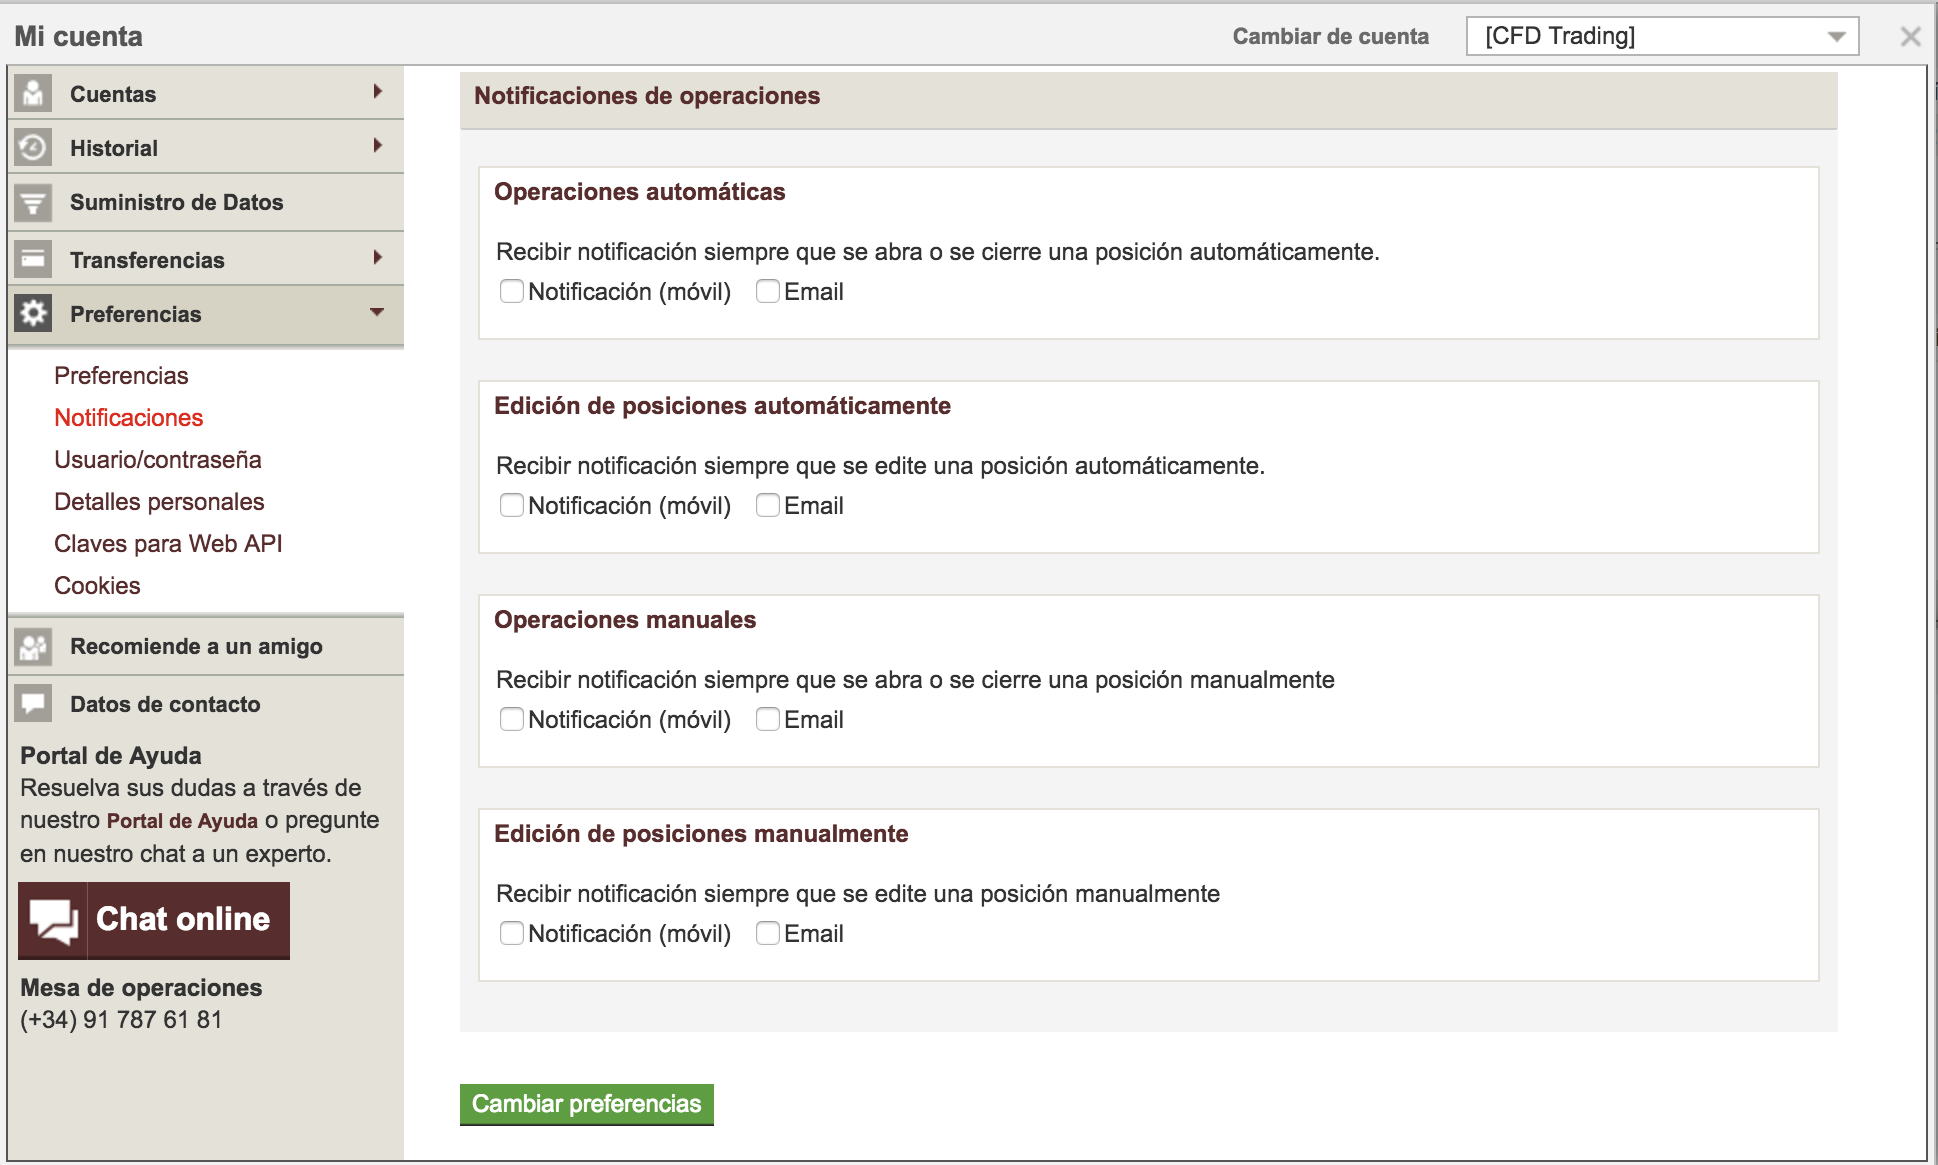The height and width of the screenshot is (1165, 1938).
Task: Enable mobile notification for Edición de posiciones automáticamente
Action: tap(511, 505)
